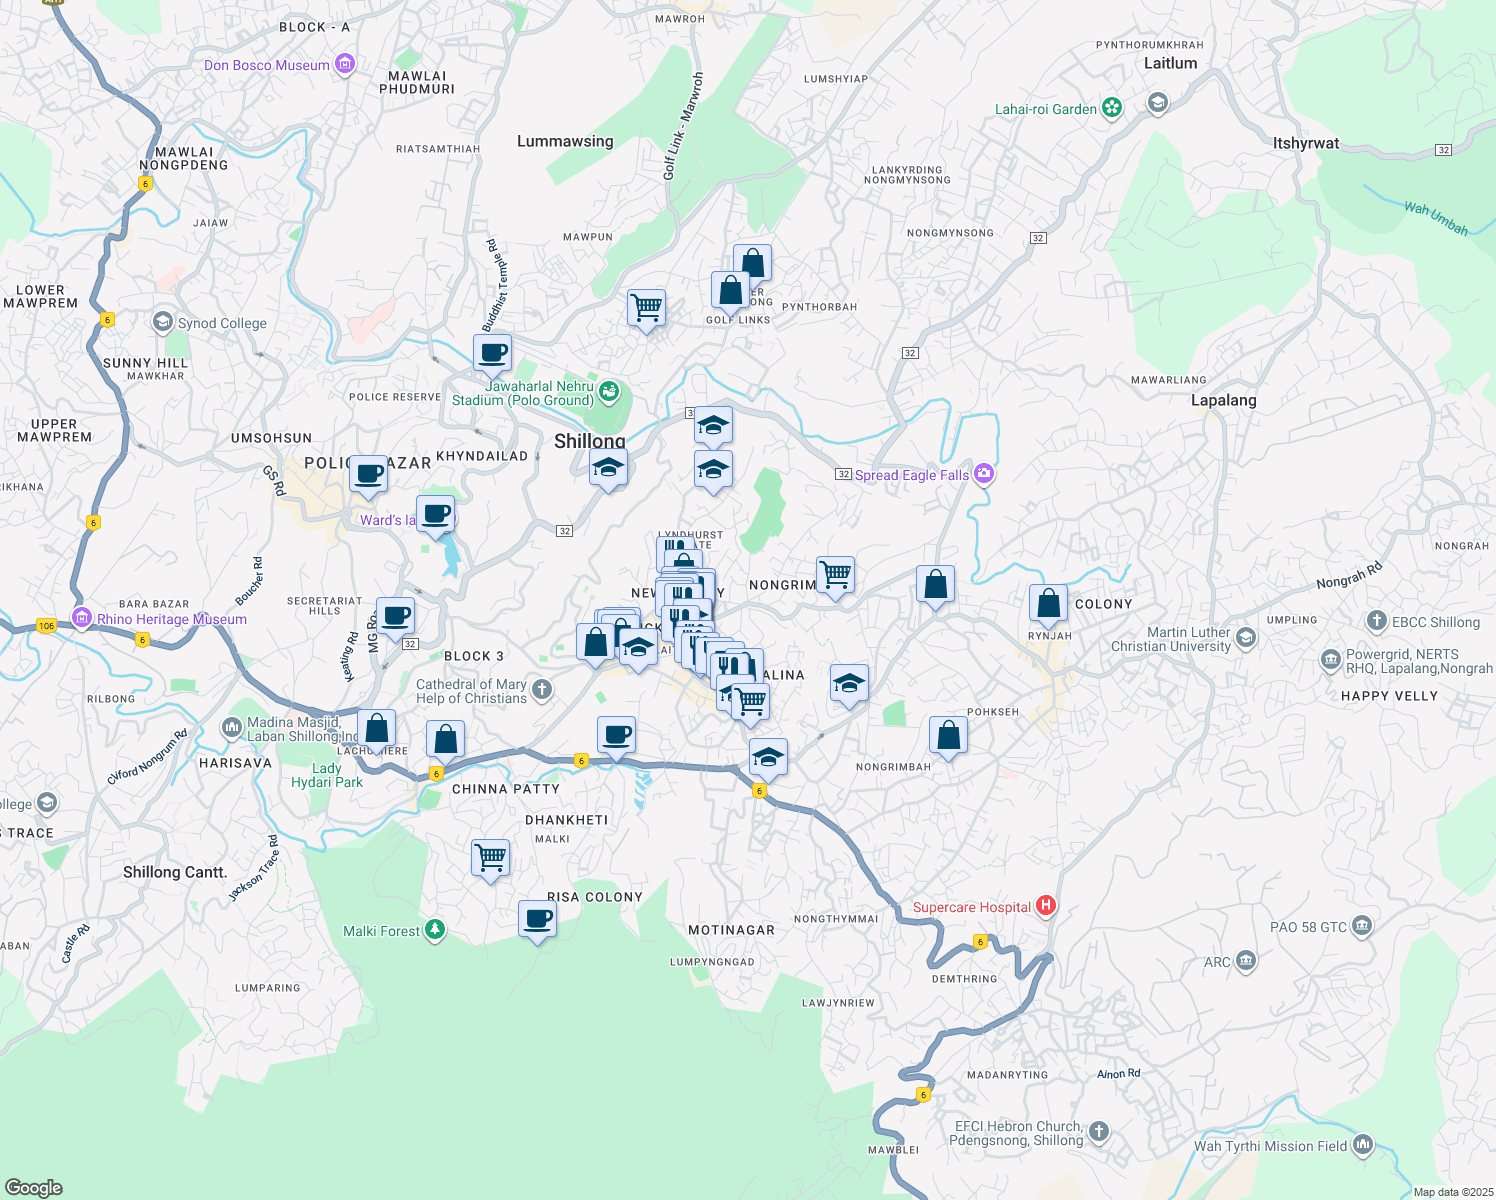The width and height of the screenshot is (1496, 1200).
Task: Select the Shillong Cantt. label
Action: click(x=175, y=872)
